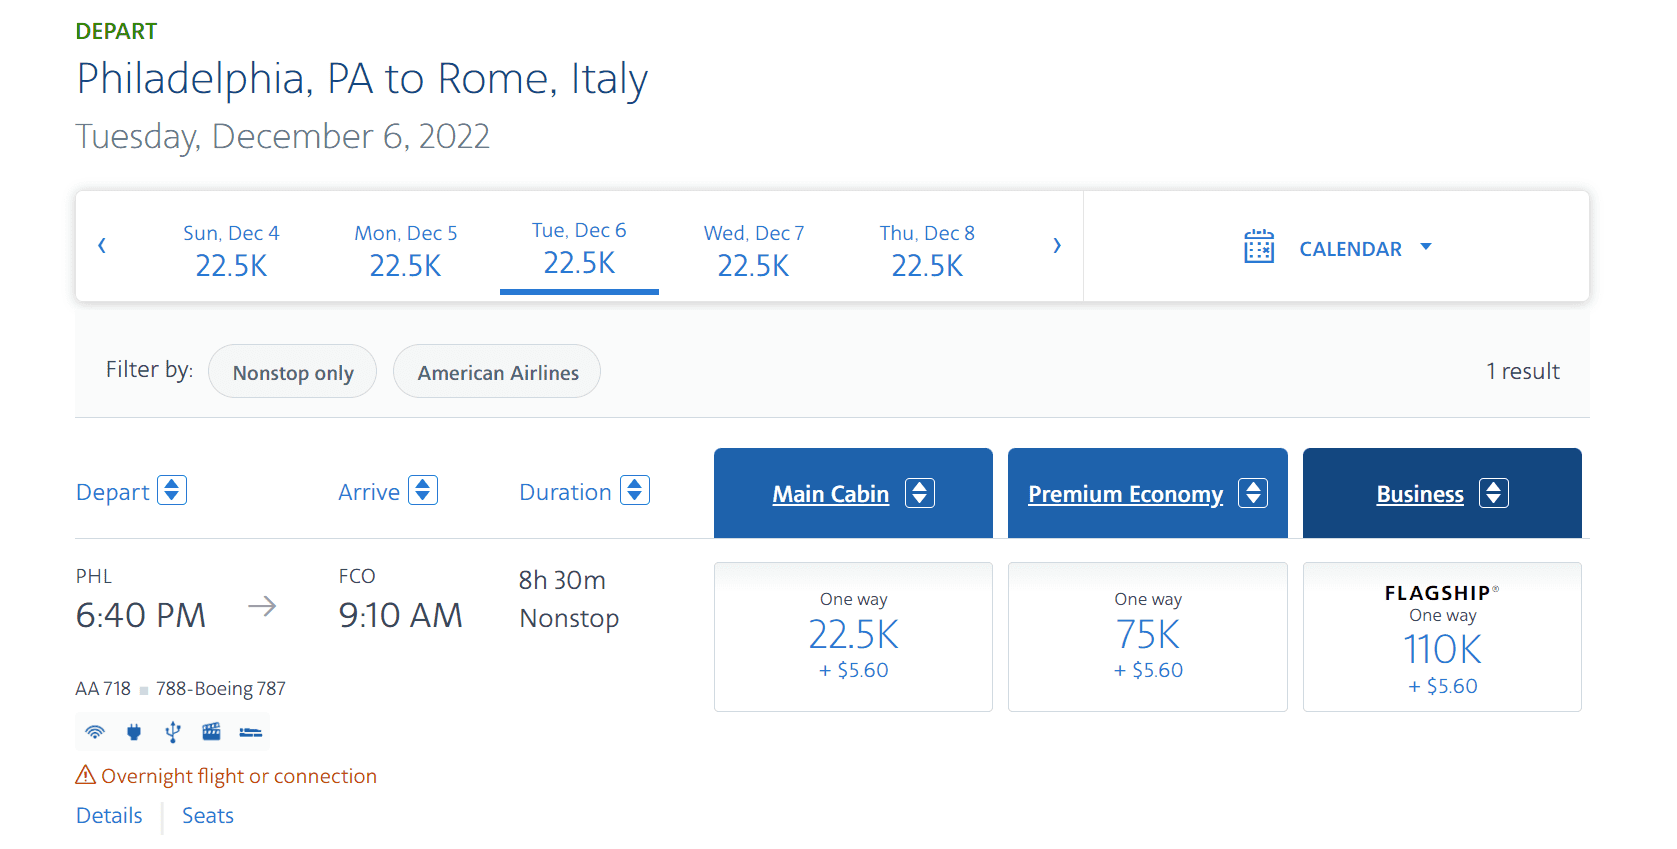Select the Sun, Dec 4 date tab
This screenshot has width=1677, height=849.
click(x=231, y=248)
